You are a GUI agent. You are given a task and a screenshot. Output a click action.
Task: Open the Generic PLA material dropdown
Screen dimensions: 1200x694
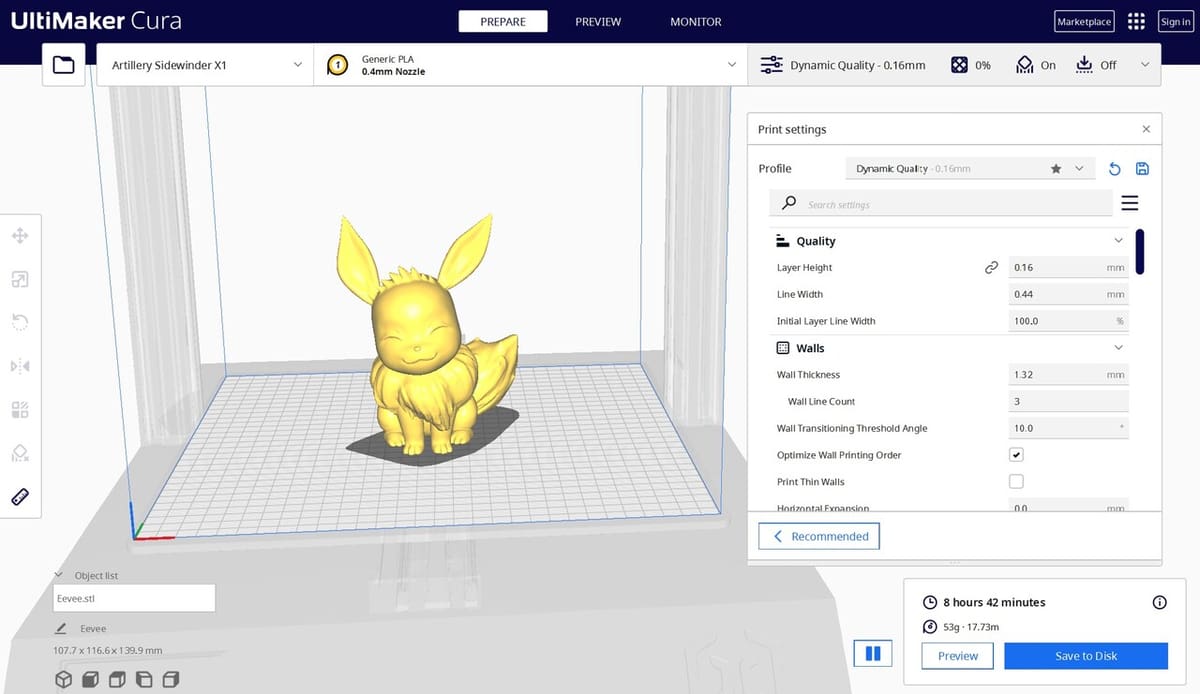pyautogui.click(x=531, y=65)
